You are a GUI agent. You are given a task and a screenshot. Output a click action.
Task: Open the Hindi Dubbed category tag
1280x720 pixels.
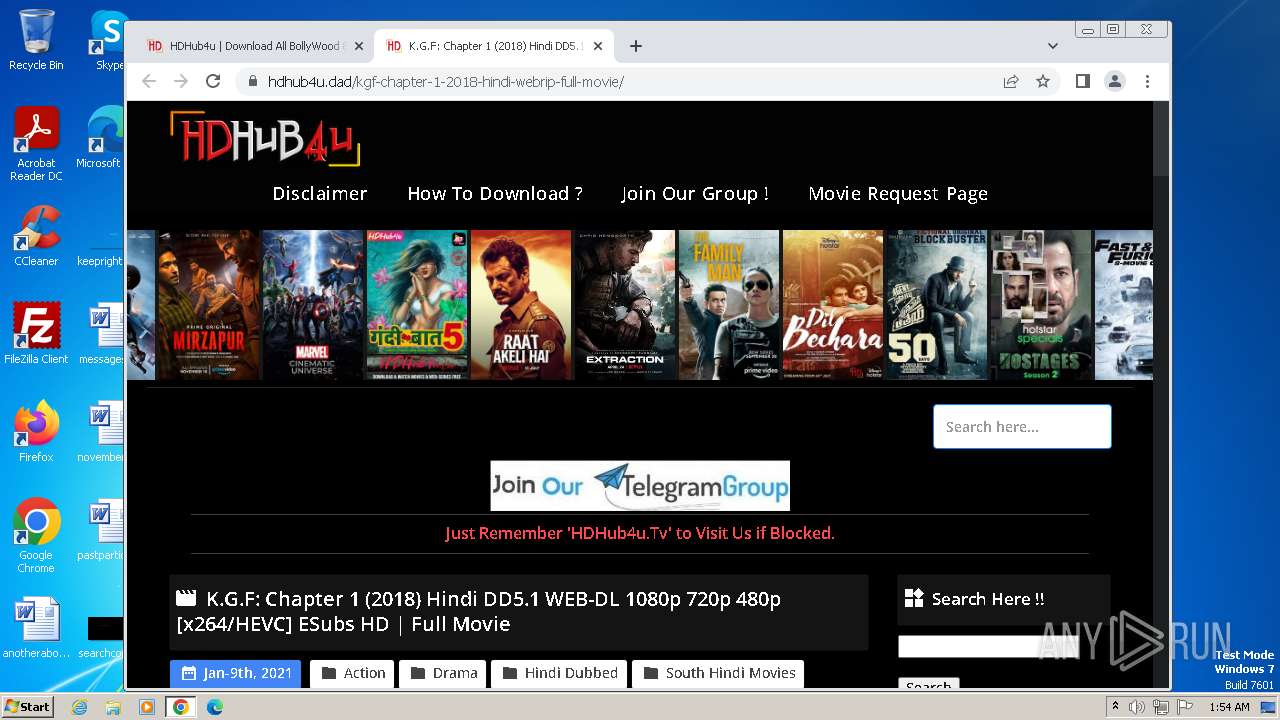[x=559, y=673]
